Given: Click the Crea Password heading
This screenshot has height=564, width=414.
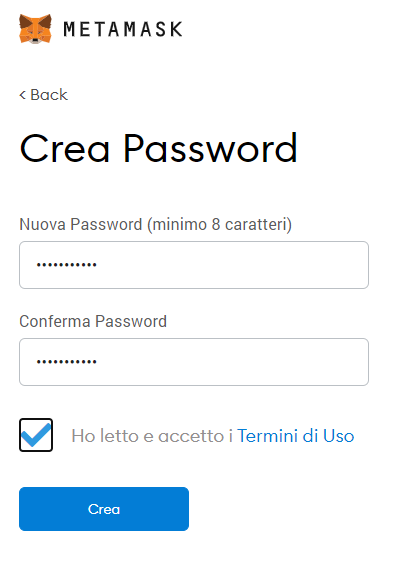Looking at the screenshot, I should pos(158,148).
